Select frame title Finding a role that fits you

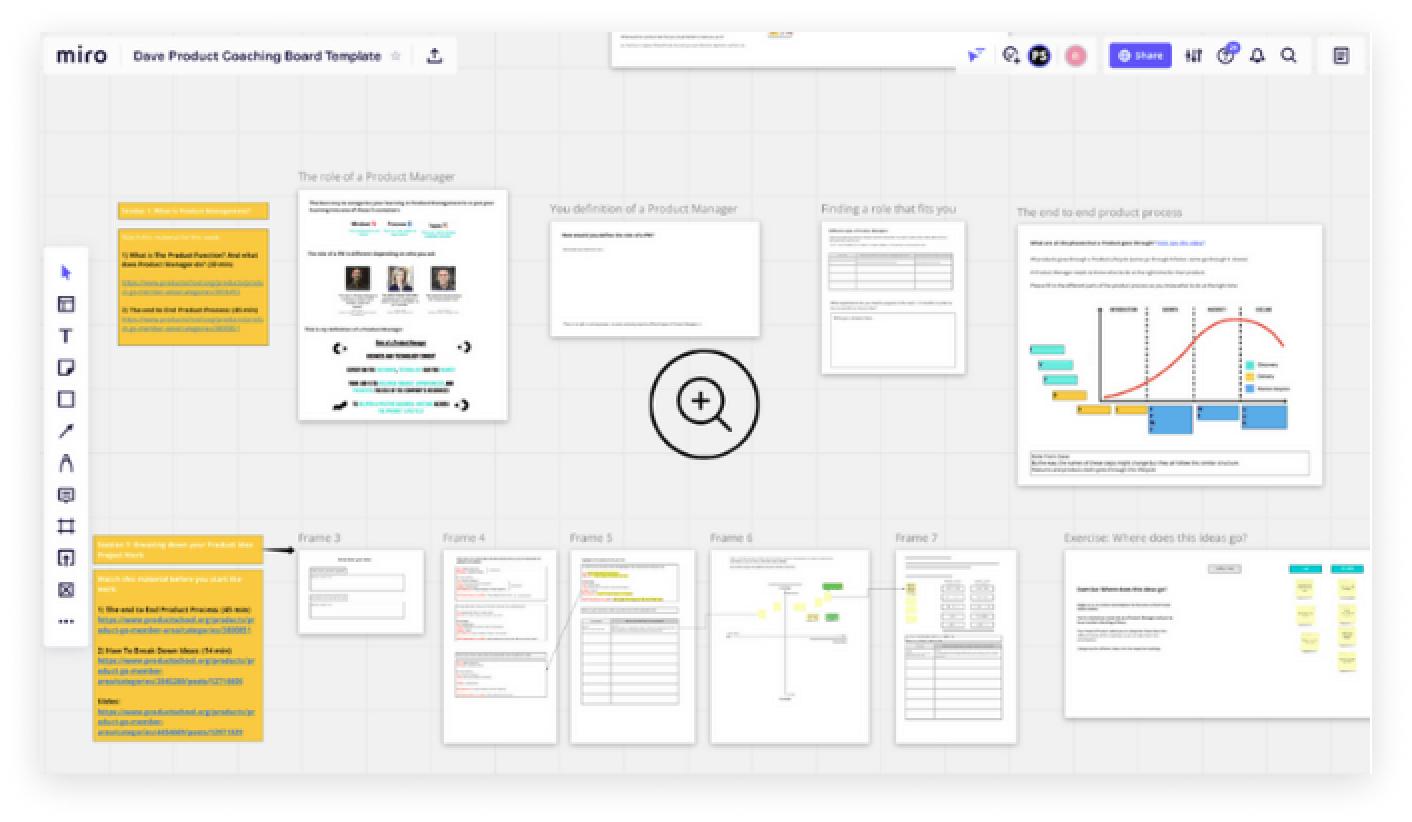point(888,209)
